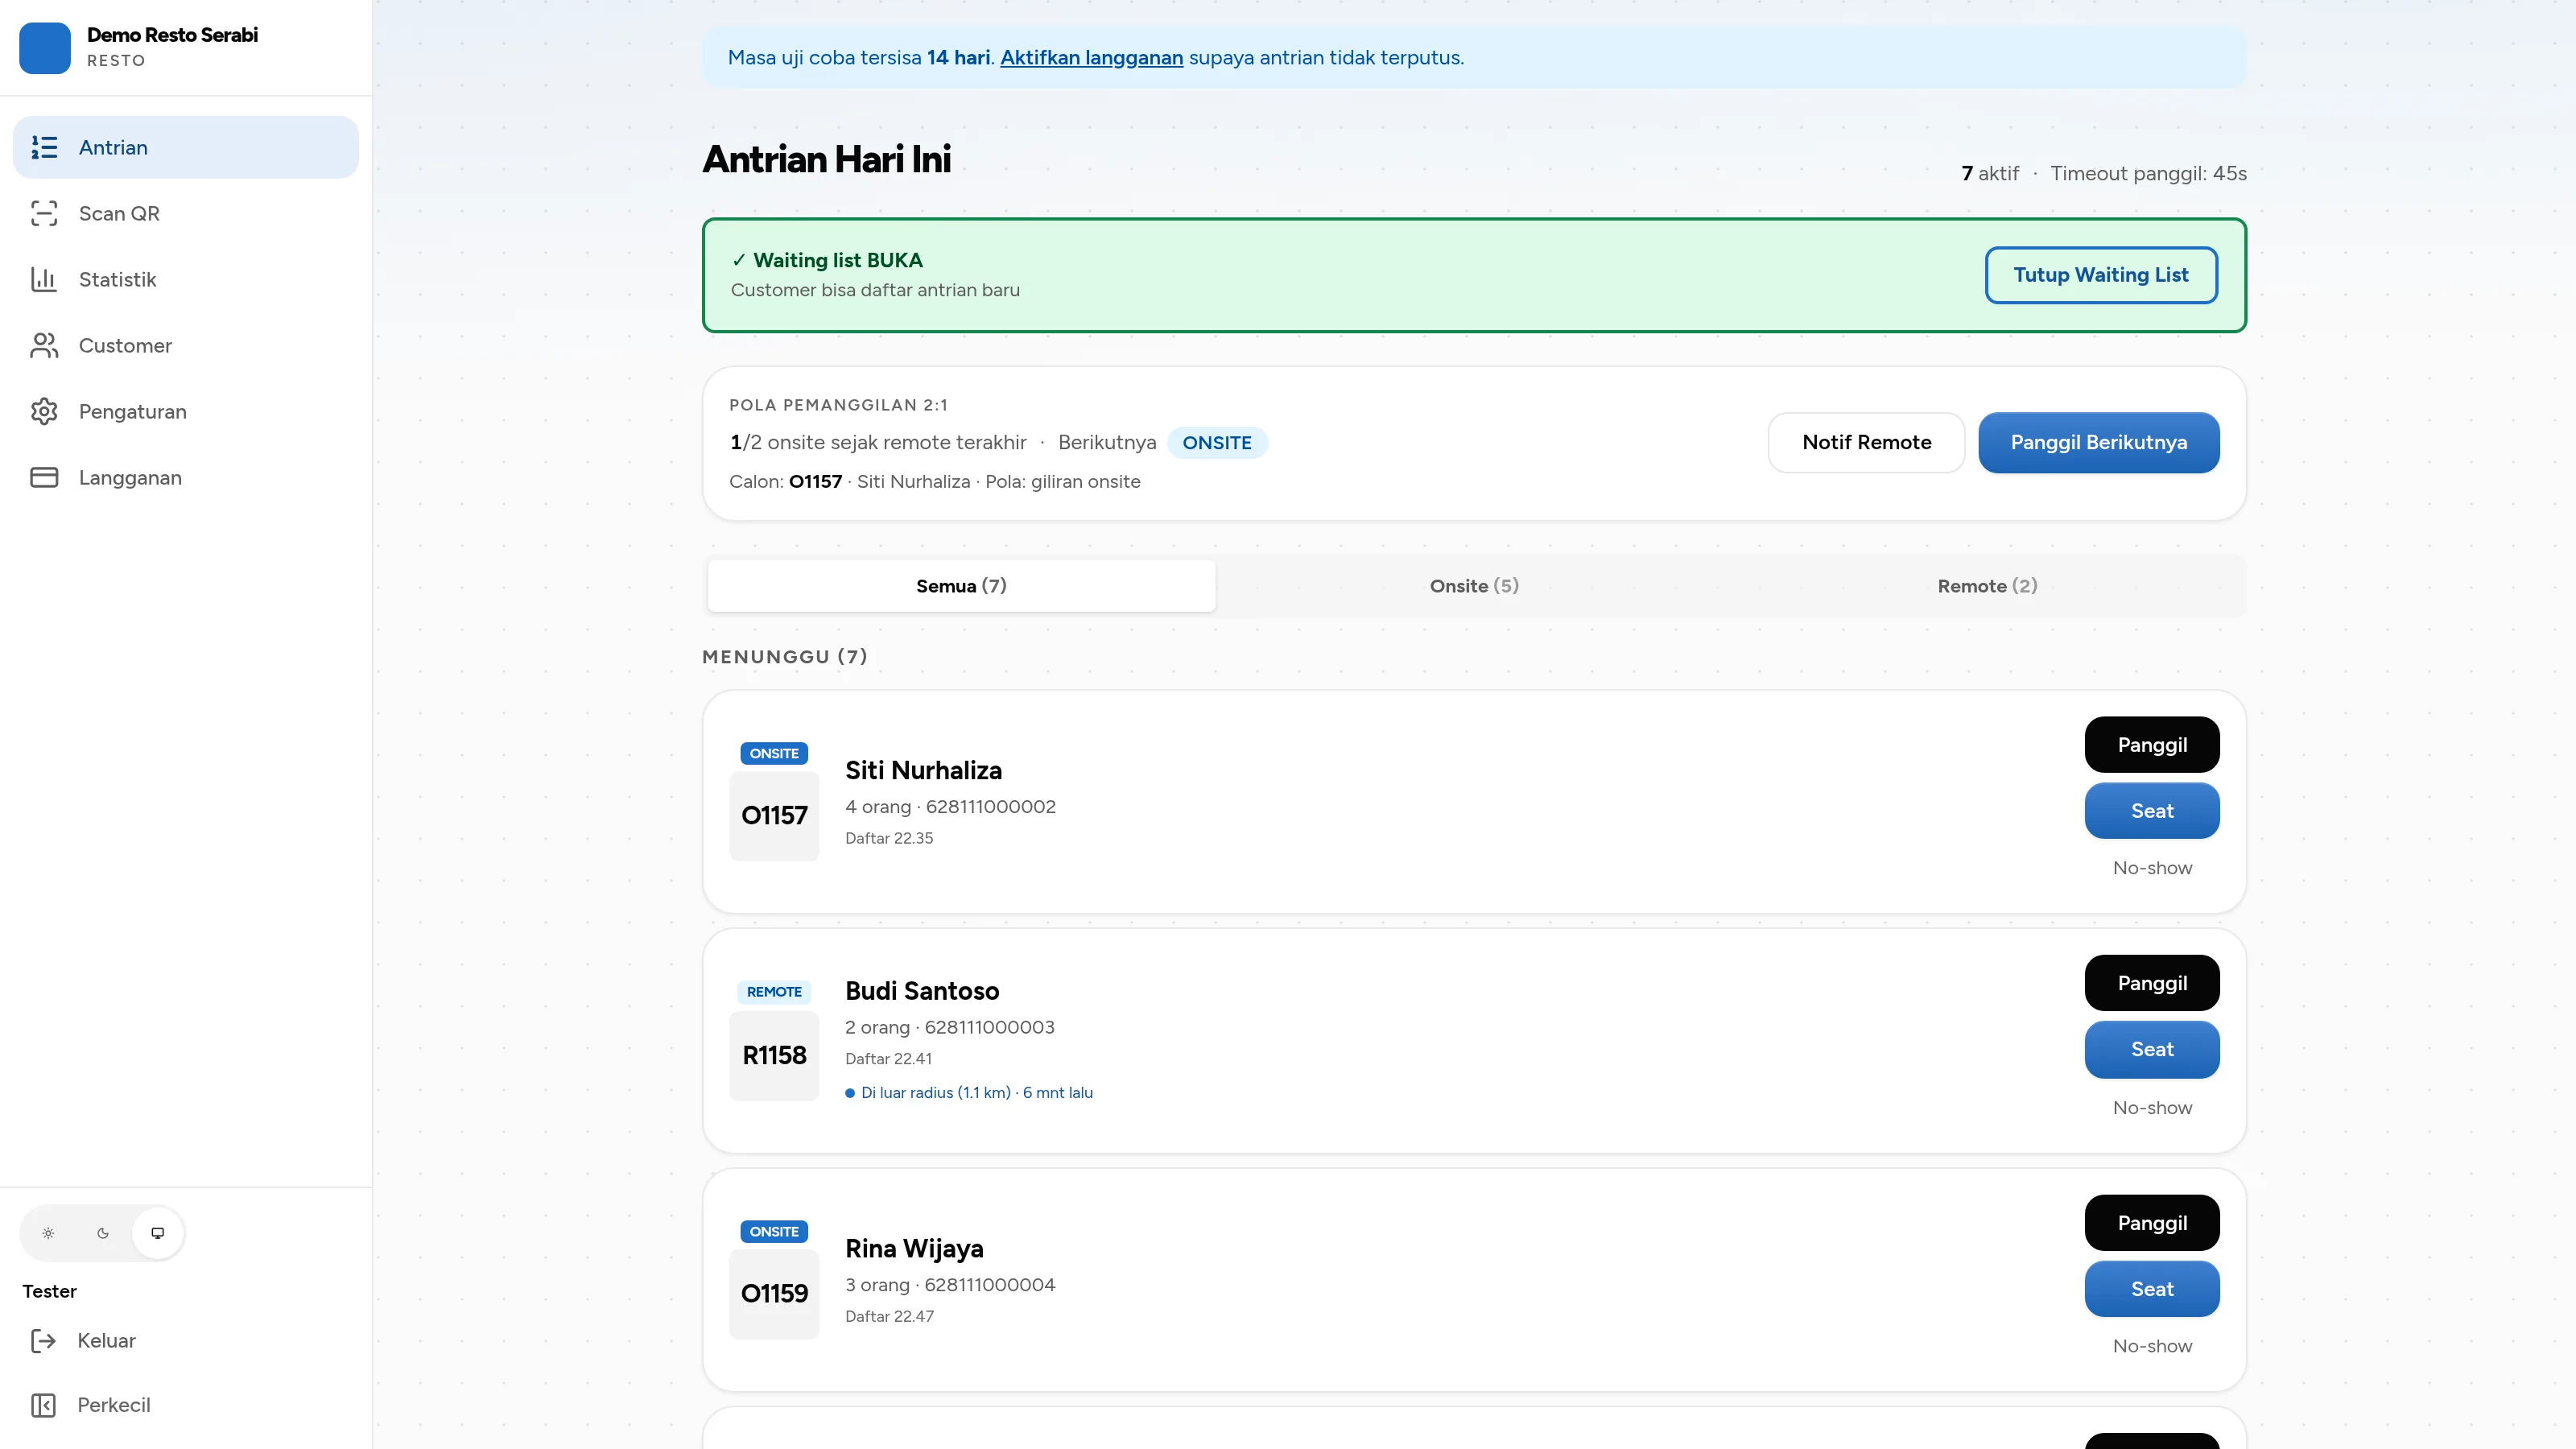The width and height of the screenshot is (2576, 1449).
Task: Click 'Timeout panggil: 45s' text
Action: pyautogui.click(x=2148, y=173)
